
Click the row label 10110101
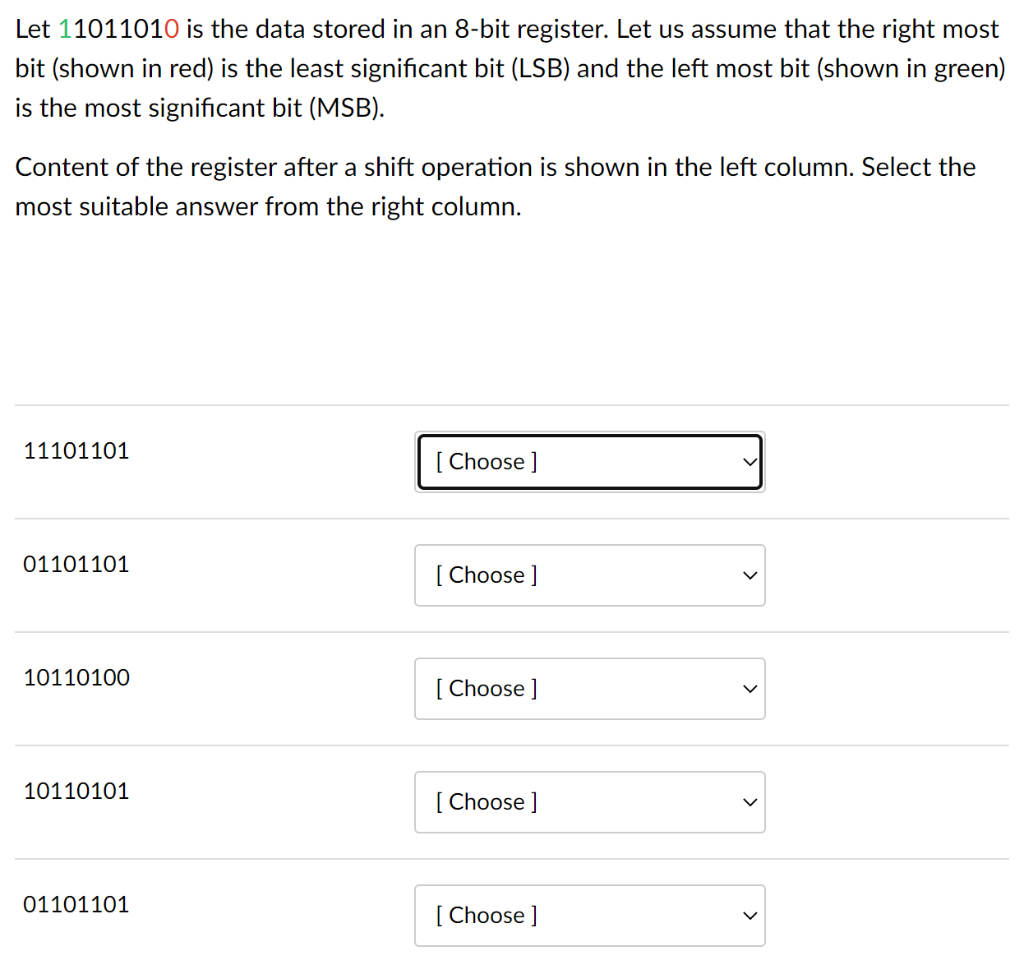coord(76,791)
